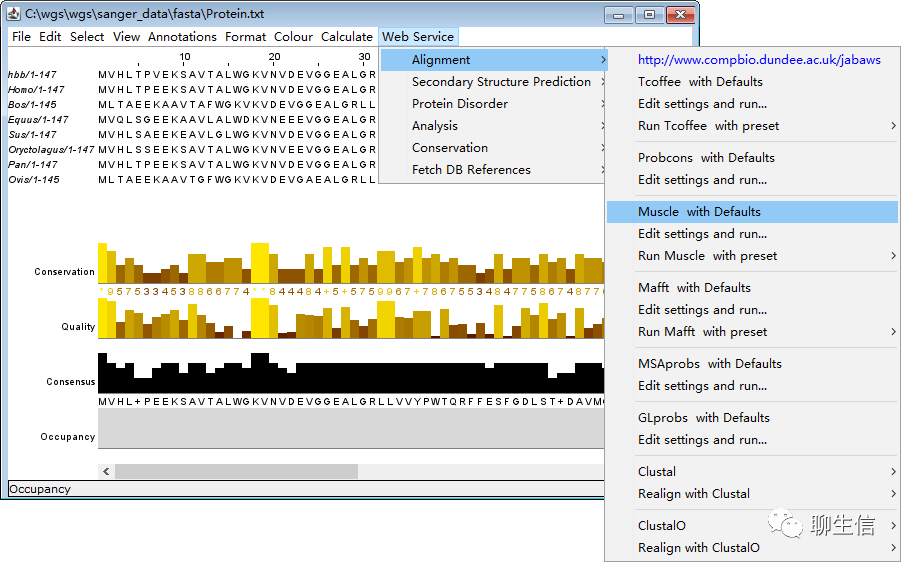The width and height of the screenshot is (905, 565).
Task: Click the Quality annotation label
Action: (78, 327)
